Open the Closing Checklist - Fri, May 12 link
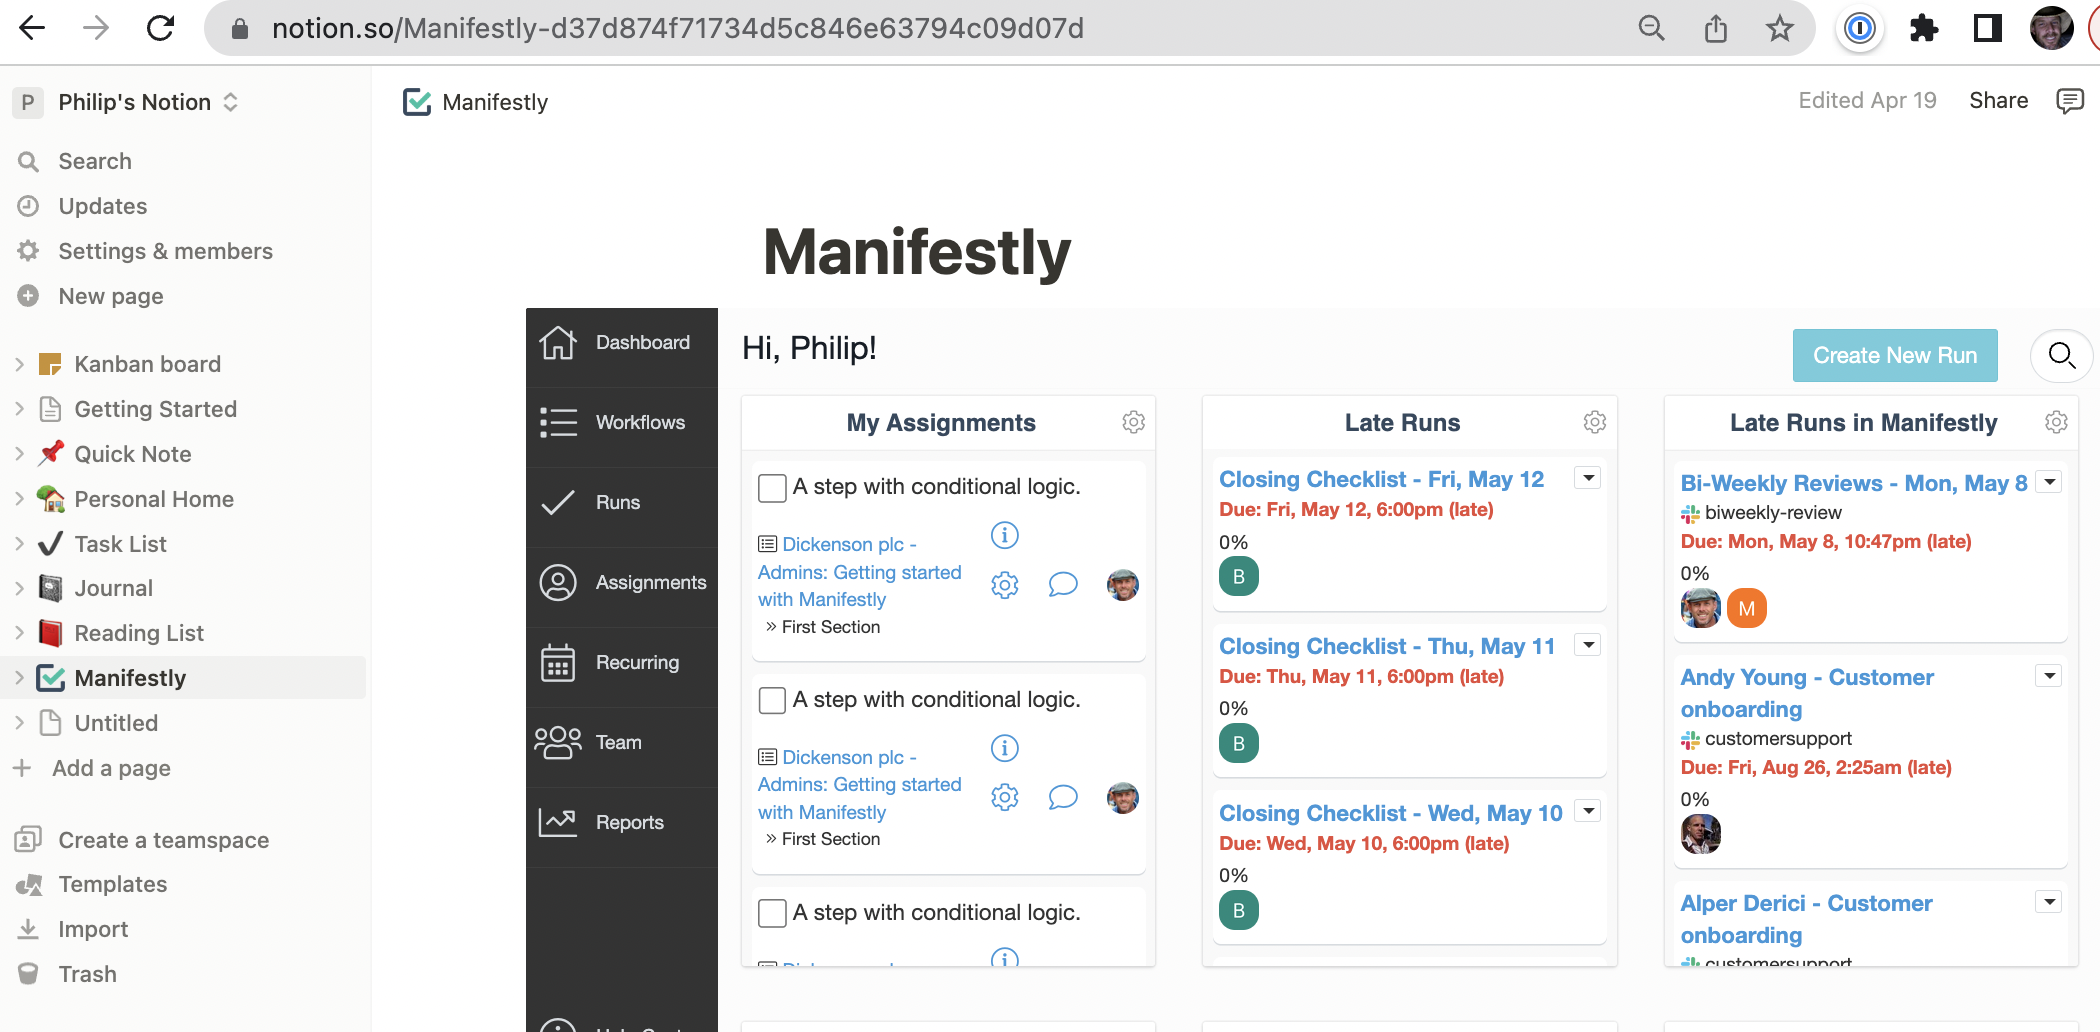This screenshot has width=2100, height=1032. (1381, 479)
